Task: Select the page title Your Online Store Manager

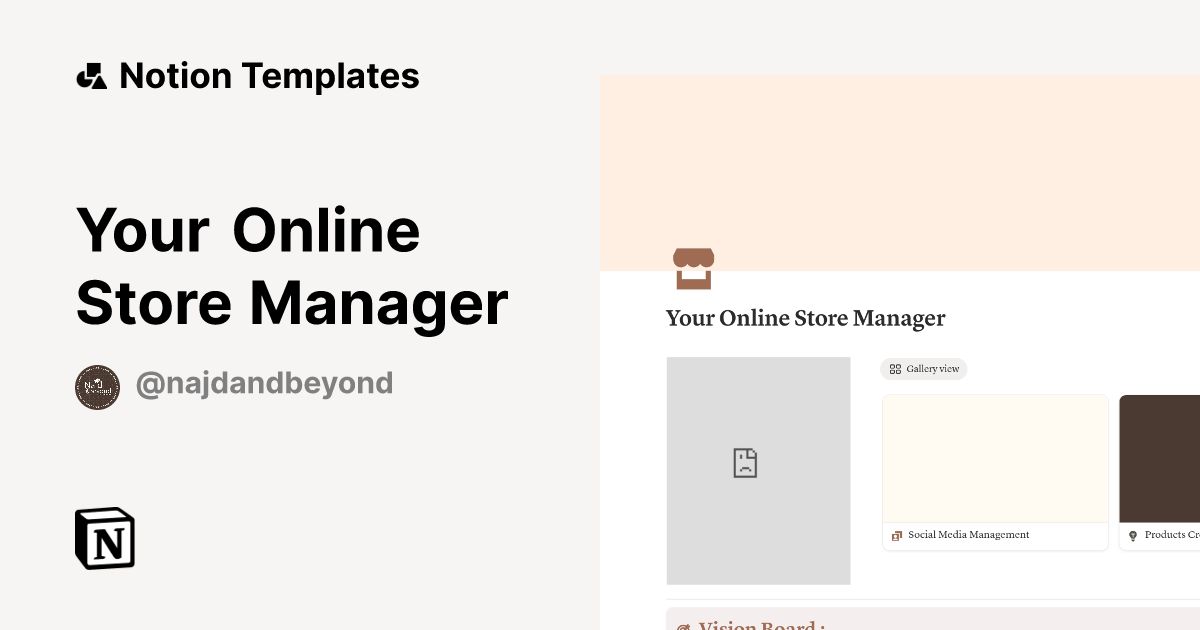Action: tap(805, 318)
